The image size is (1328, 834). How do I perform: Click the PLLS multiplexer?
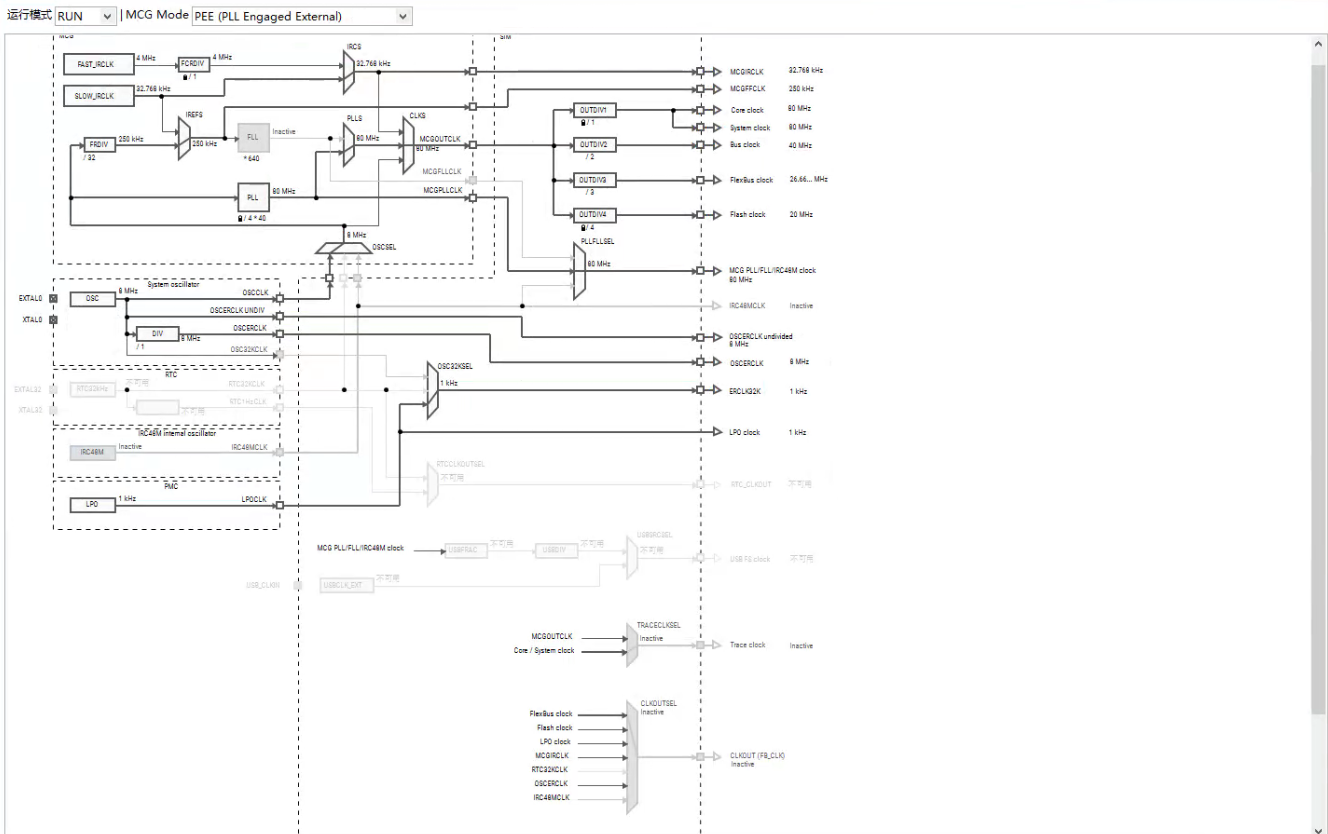(x=349, y=145)
